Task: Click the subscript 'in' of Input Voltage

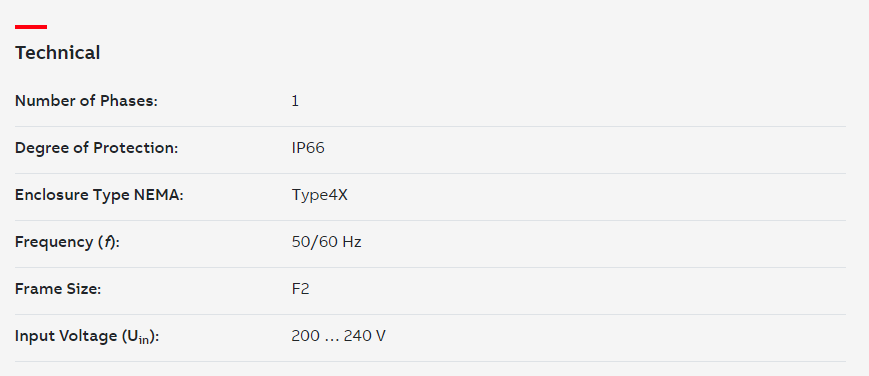Action: point(144,341)
